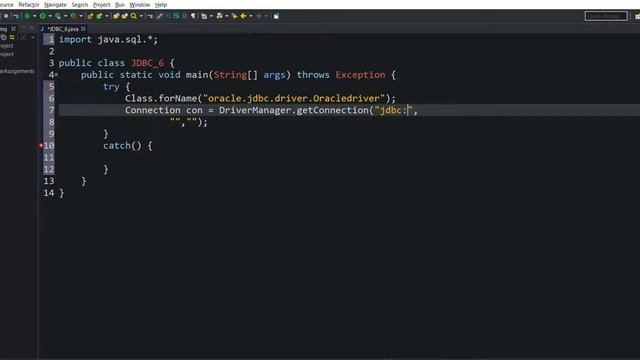Viewport: 640px width, 360px height.
Task: Click the "oracle.jdbc.driver.Oracledriver" string
Action: (x=294, y=98)
